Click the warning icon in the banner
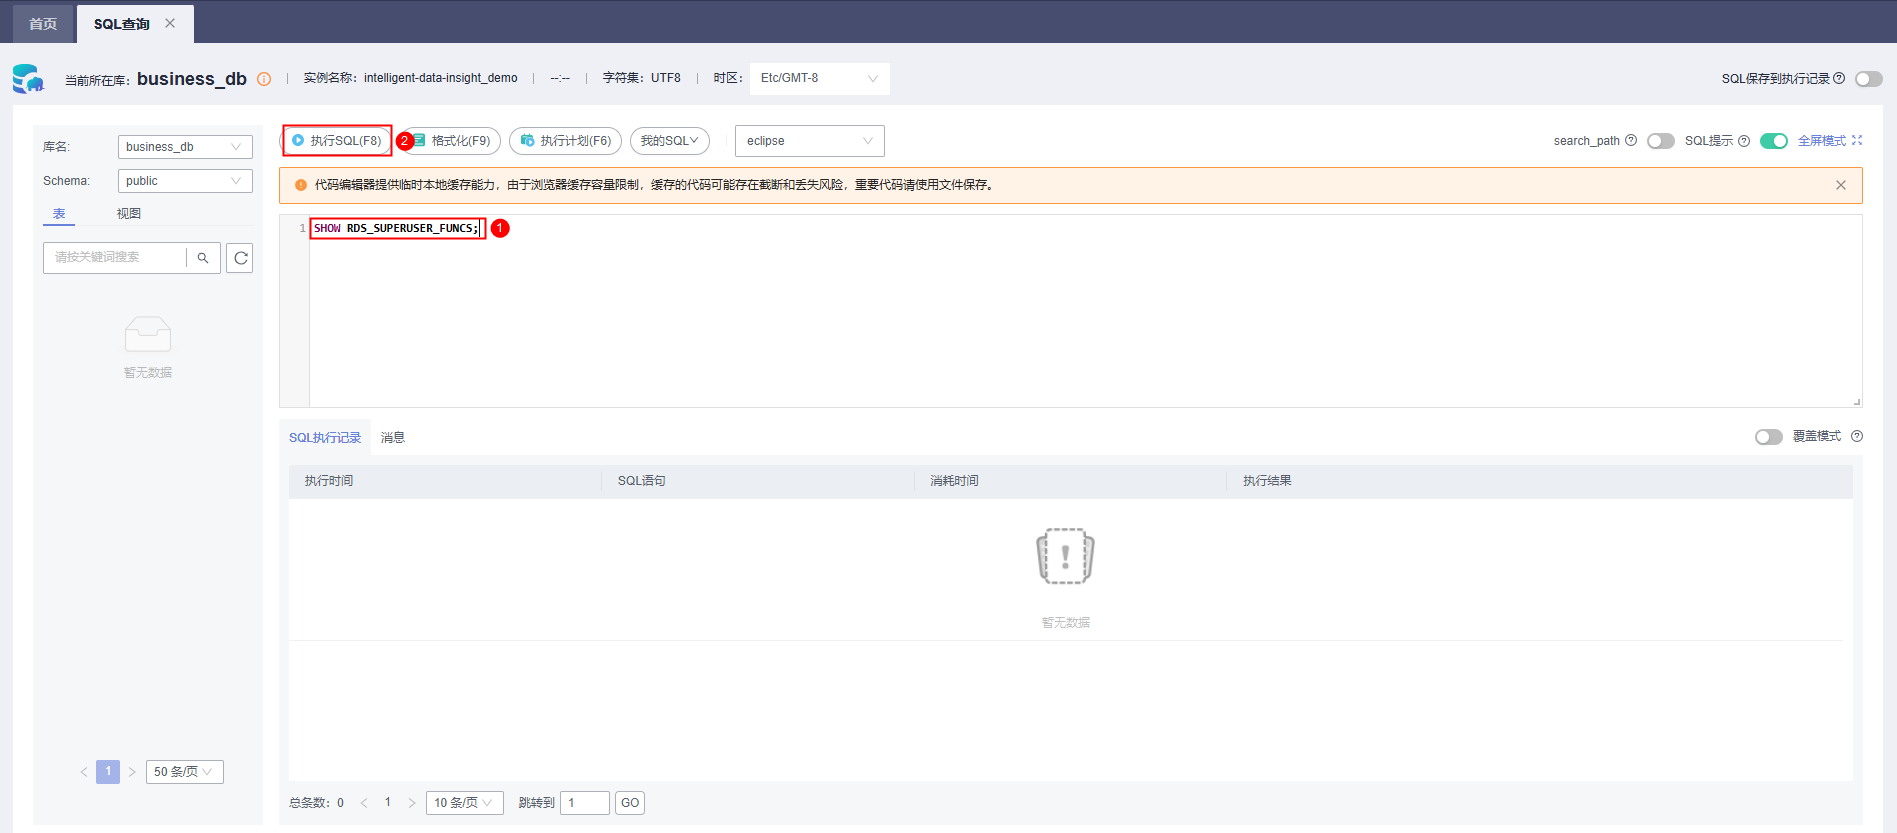The image size is (1897, 833). coord(301,185)
